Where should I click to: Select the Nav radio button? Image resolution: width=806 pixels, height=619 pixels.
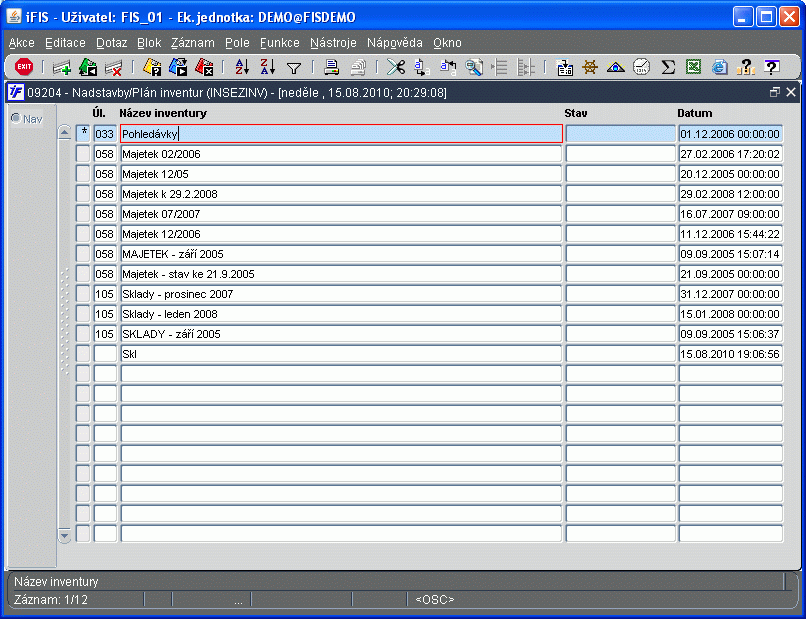(x=16, y=119)
